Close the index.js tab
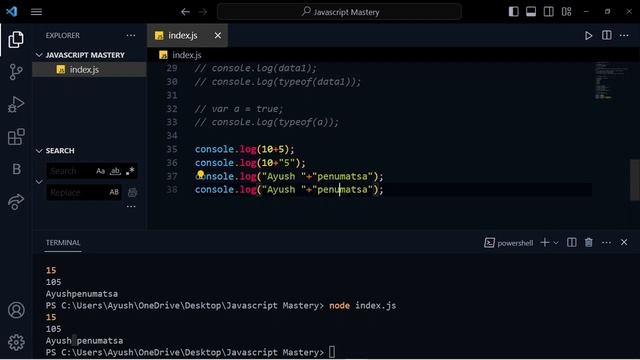 tap(218, 36)
